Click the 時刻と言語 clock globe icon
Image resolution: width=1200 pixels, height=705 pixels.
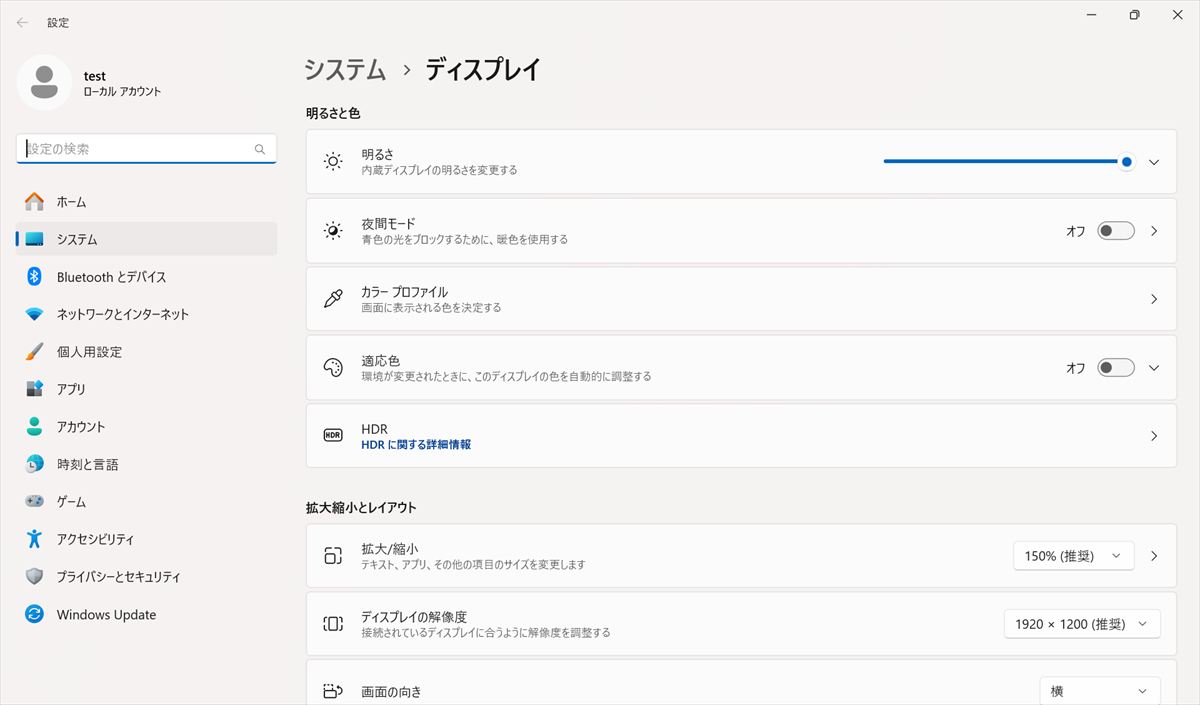(35, 464)
